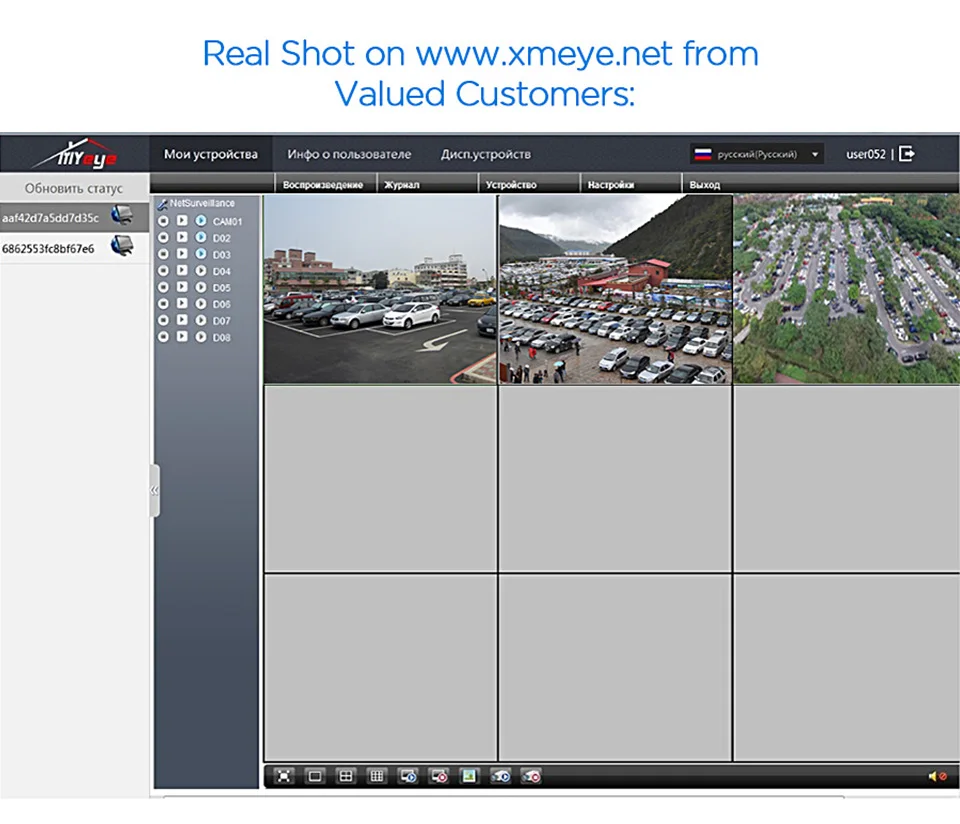The image size is (960, 824).
Task: Select the CAM01 channel label
Action: coord(227,222)
